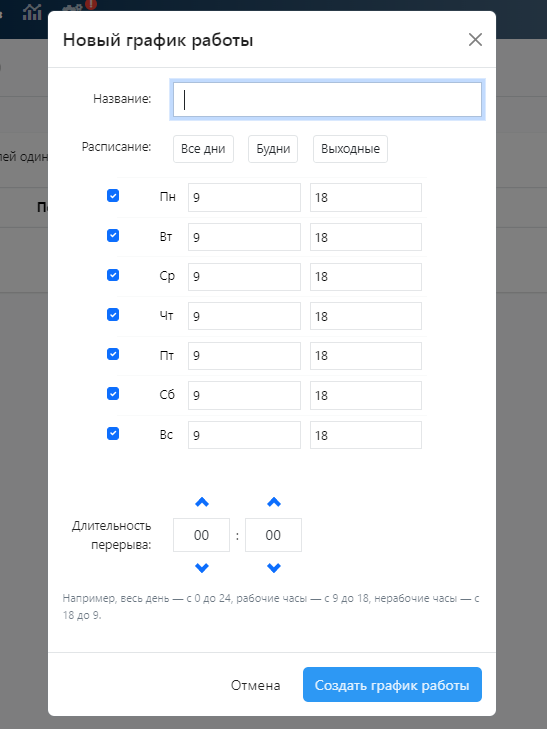Close the new work schedule dialog
This screenshot has width=547, height=729.
[x=475, y=40]
